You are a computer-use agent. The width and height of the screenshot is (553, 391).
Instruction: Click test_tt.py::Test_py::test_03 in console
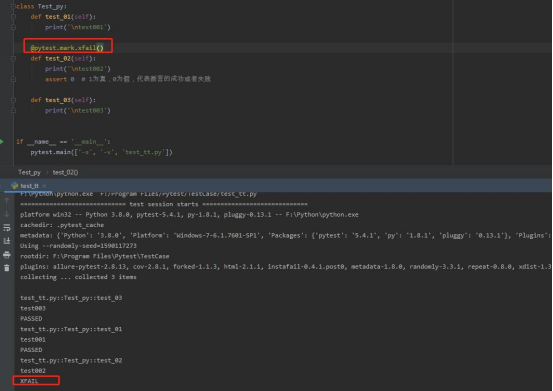point(71,298)
